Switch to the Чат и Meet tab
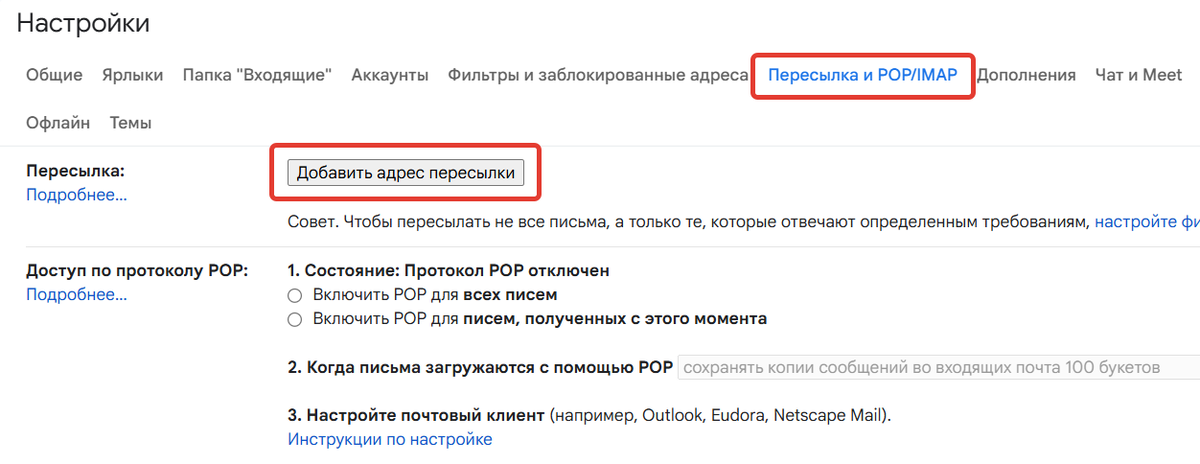This screenshot has height=464, width=1200. point(1138,75)
